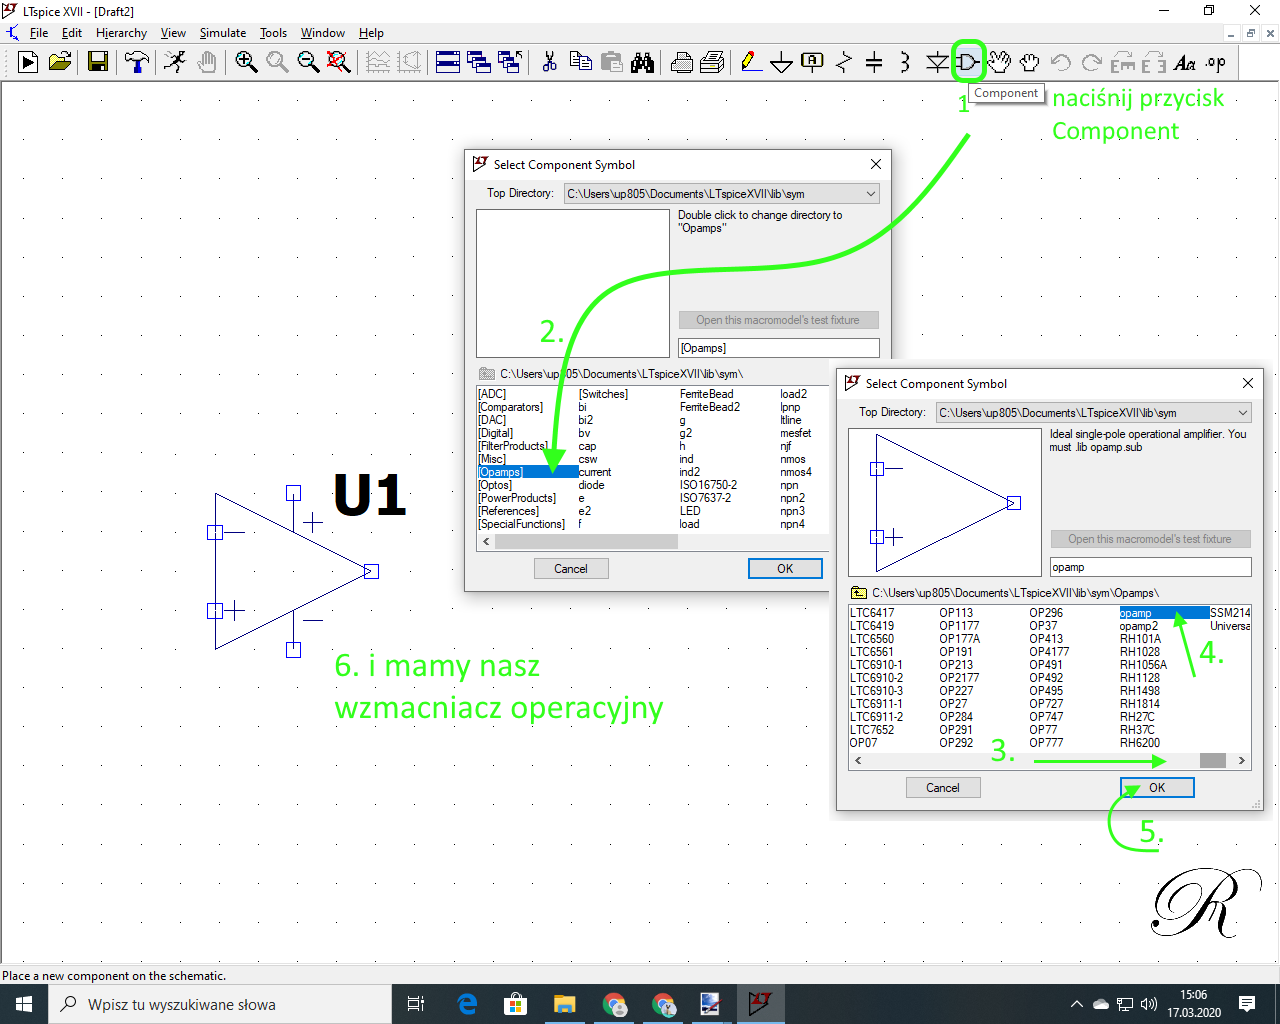The height and width of the screenshot is (1024, 1280).
Task: Select the Move open-hand tool
Action: (999, 62)
